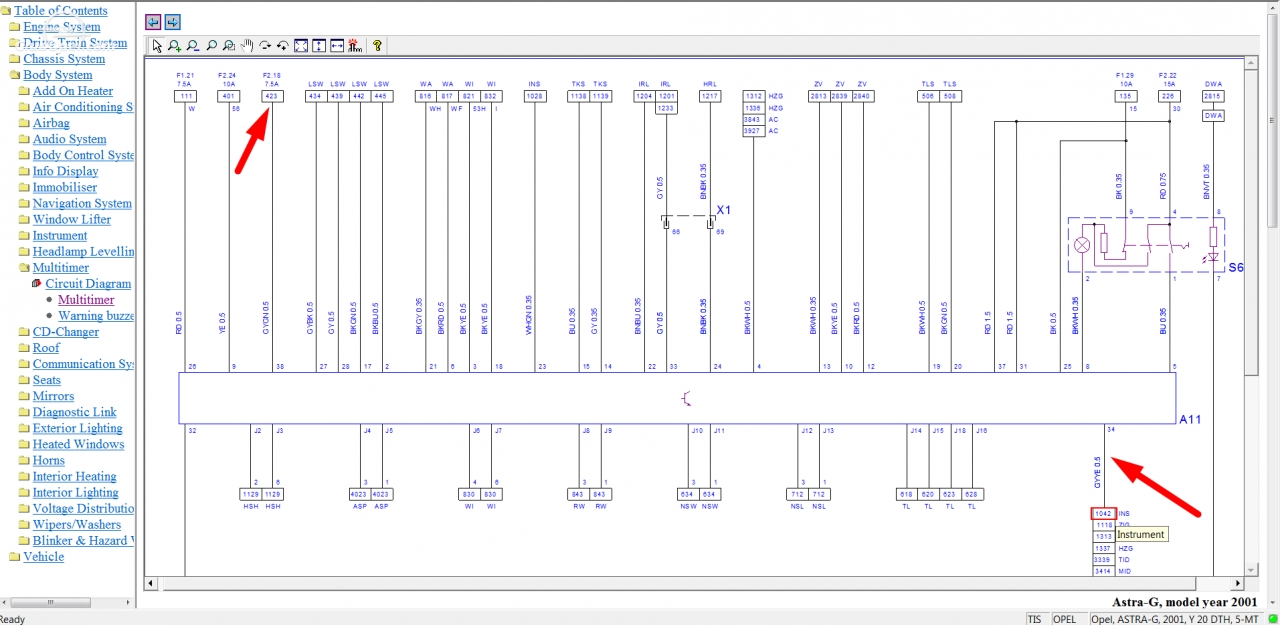Screen dimensions: 1280x625
Task: Click the folder icon beside Seats
Action: 24,380
